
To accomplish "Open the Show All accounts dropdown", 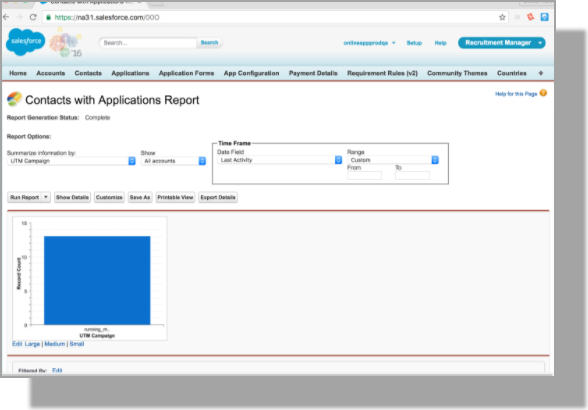I will 173,161.
